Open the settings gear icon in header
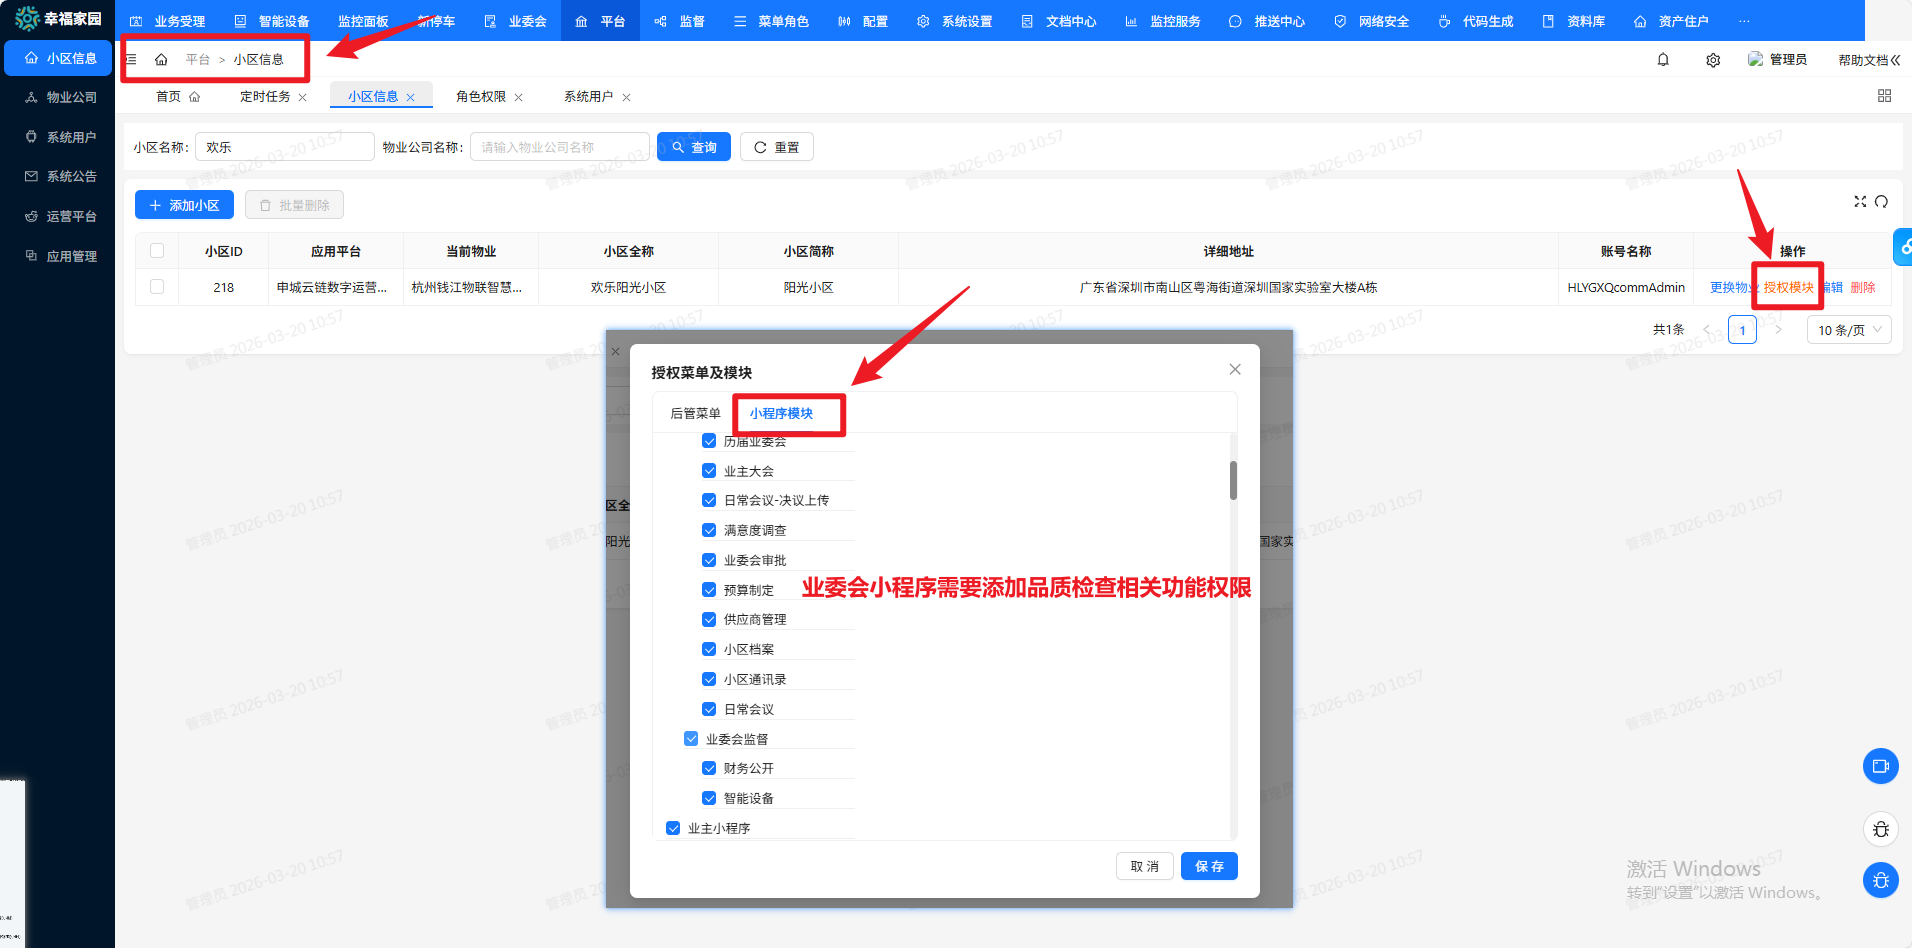This screenshot has width=1912, height=948. click(1713, 60)
